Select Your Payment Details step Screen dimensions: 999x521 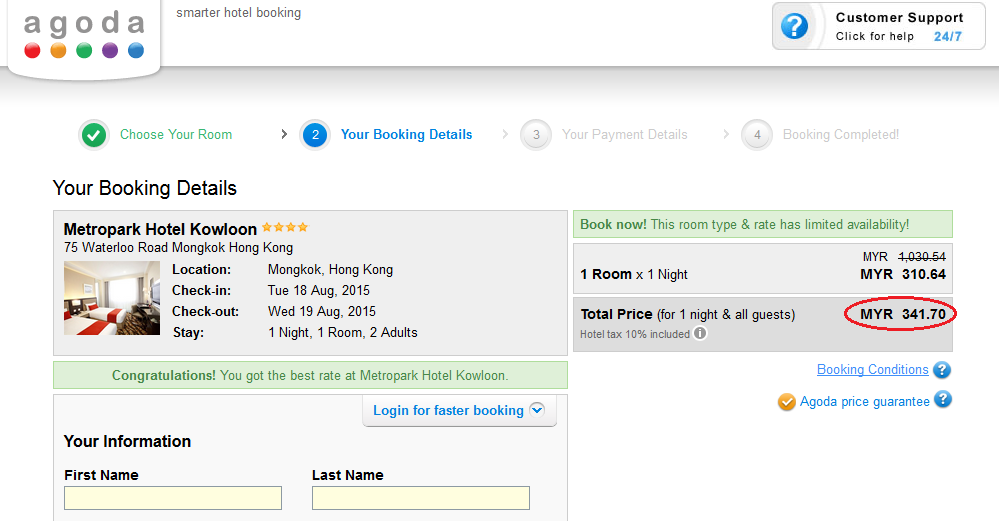pyautogui.click(x=624, y=135)
